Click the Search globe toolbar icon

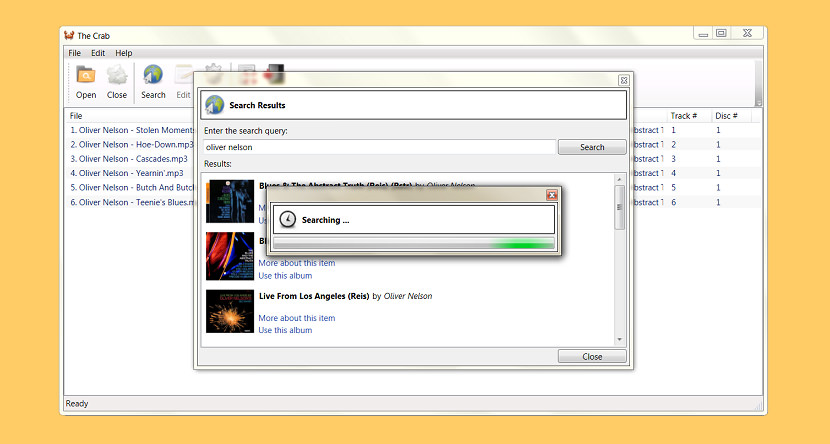click(153, 75)
